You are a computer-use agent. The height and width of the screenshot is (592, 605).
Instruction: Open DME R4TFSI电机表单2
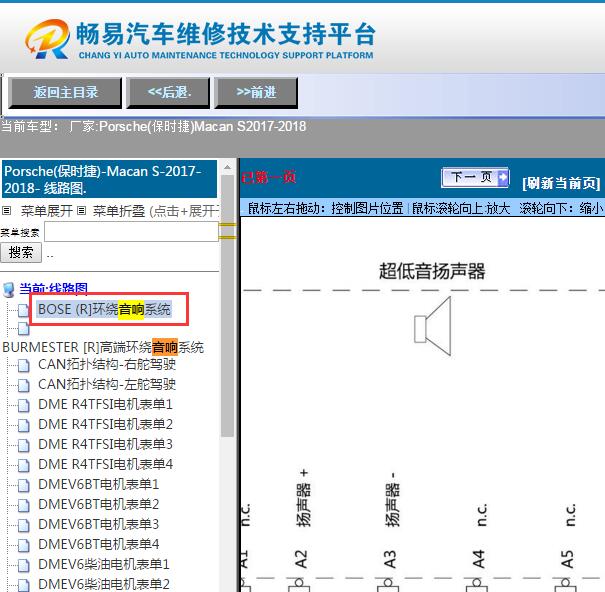pos(105,425)
